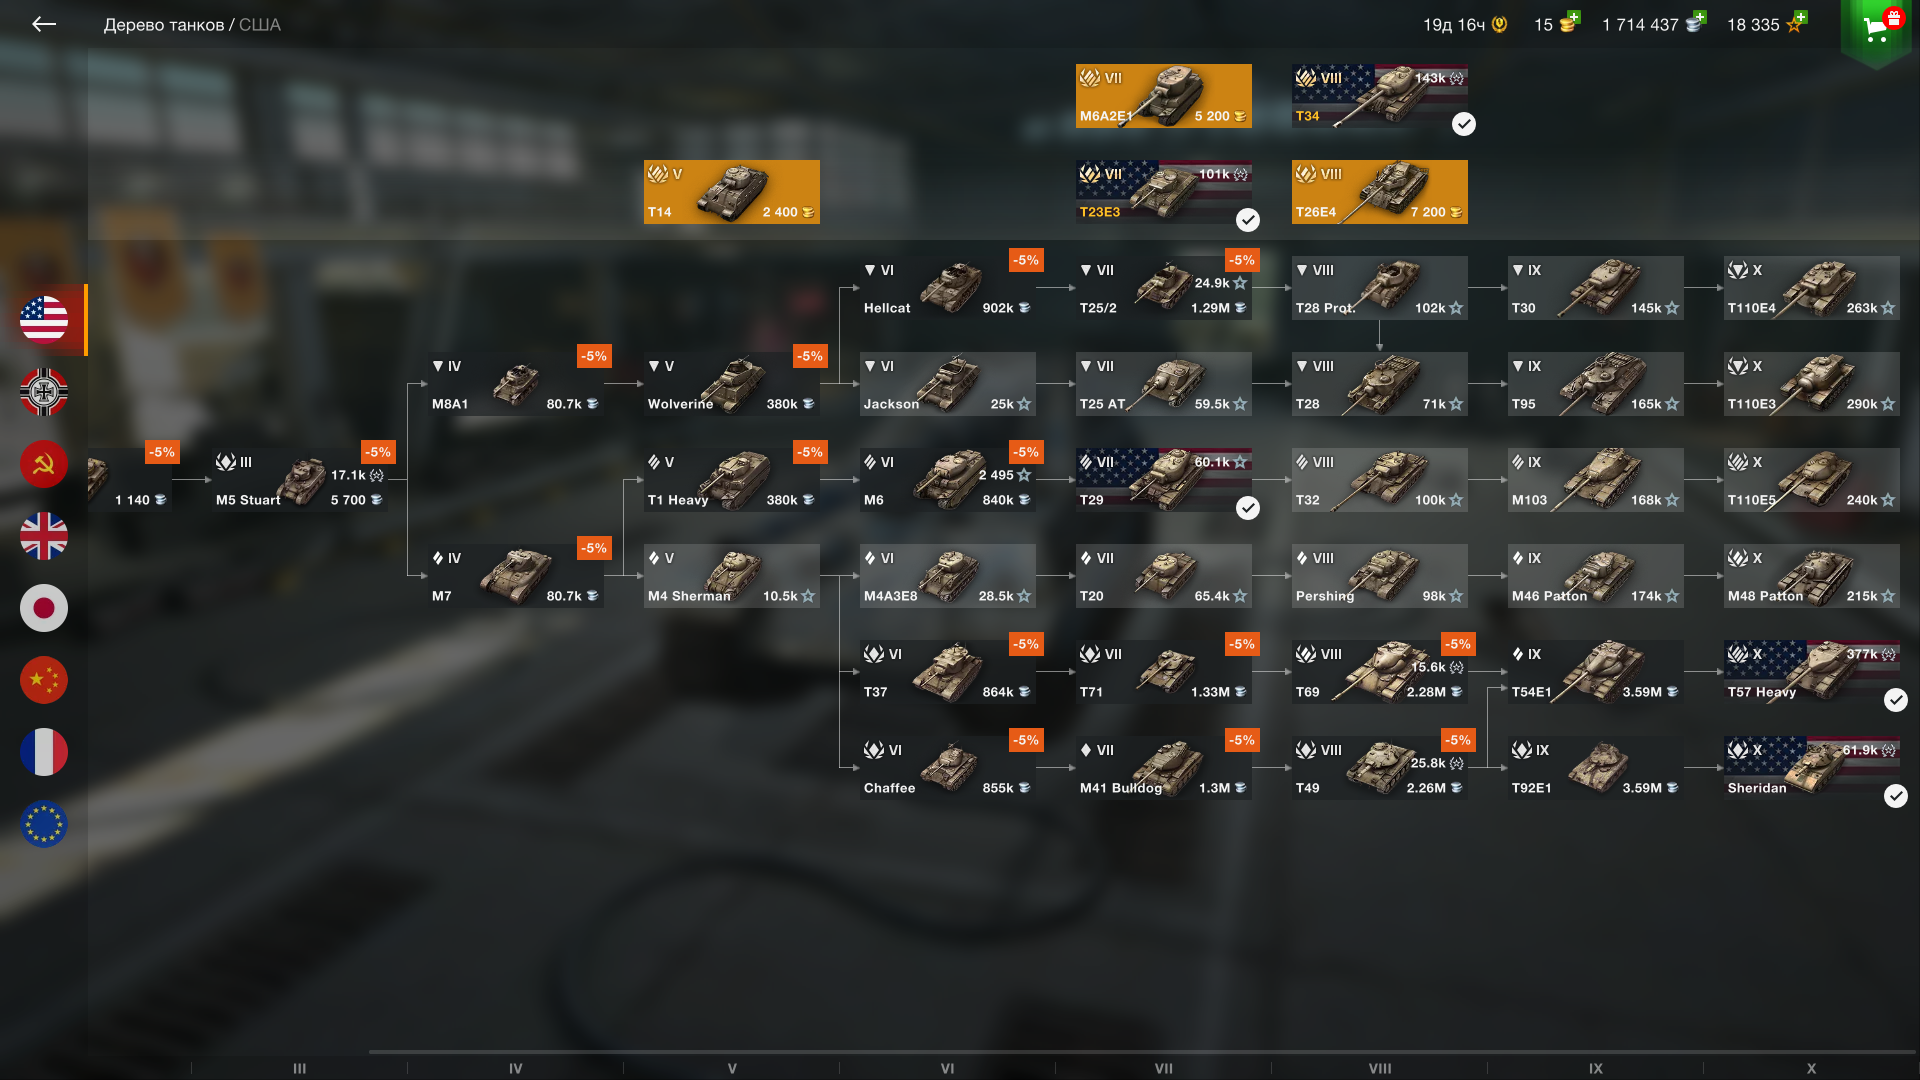
Task: Add gold via plus next to 15
Action: click(1574, 17)
